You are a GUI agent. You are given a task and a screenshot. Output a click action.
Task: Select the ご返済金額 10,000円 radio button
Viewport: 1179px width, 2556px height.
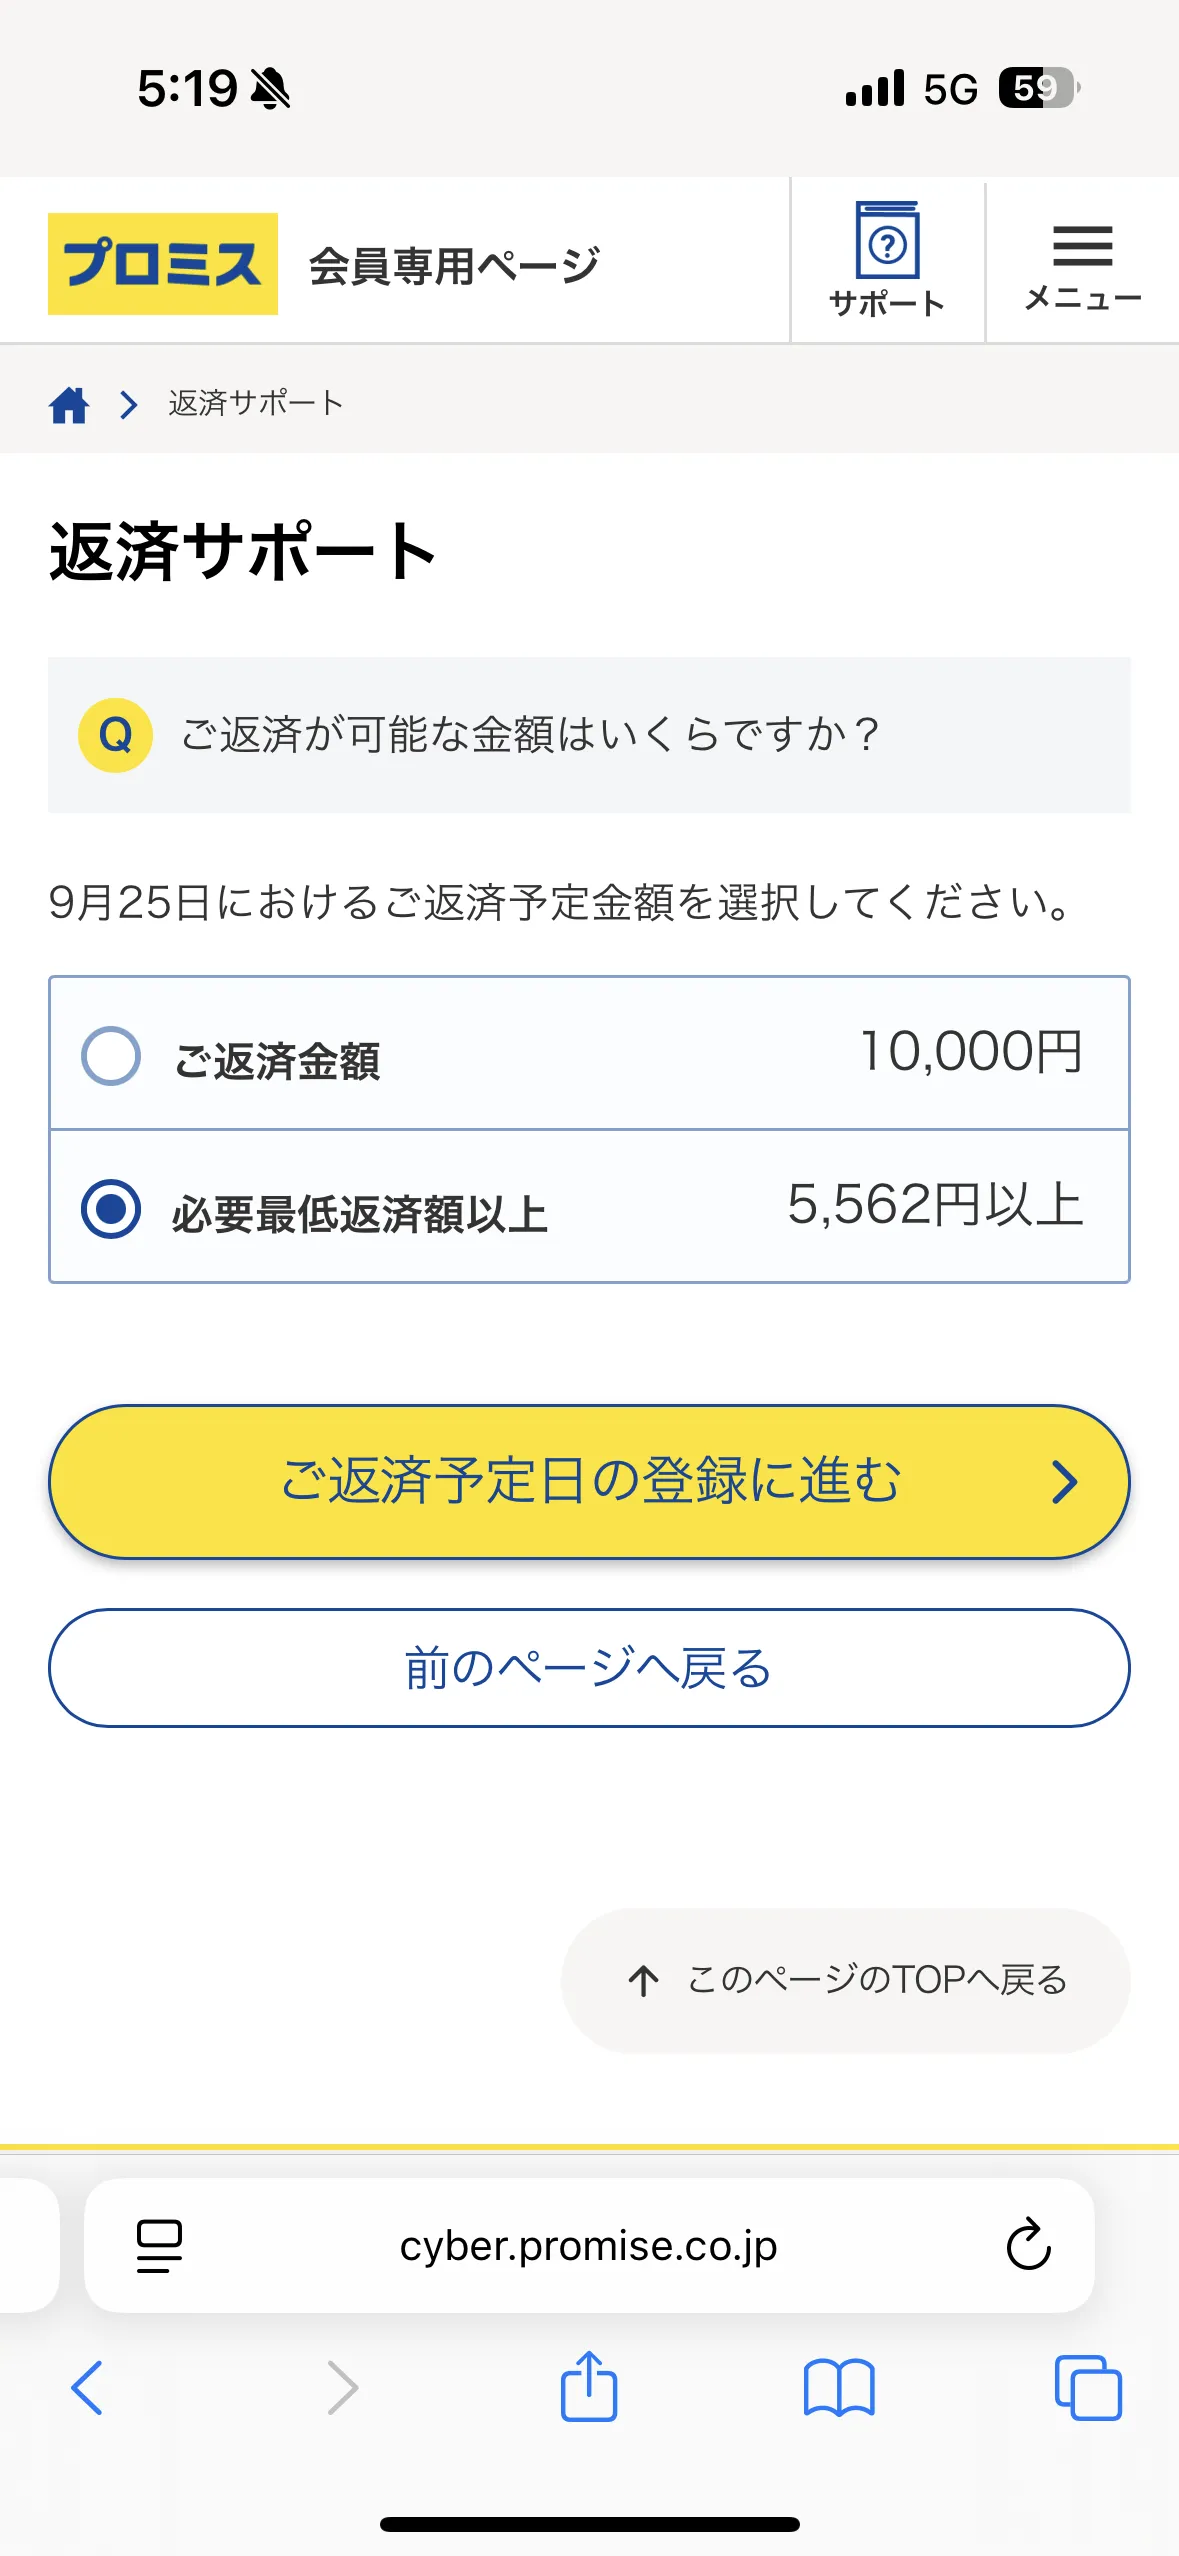tap(111, 1056)
